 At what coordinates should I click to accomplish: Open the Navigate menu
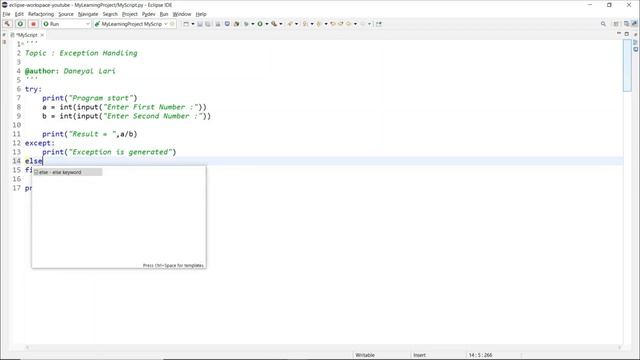88,14
